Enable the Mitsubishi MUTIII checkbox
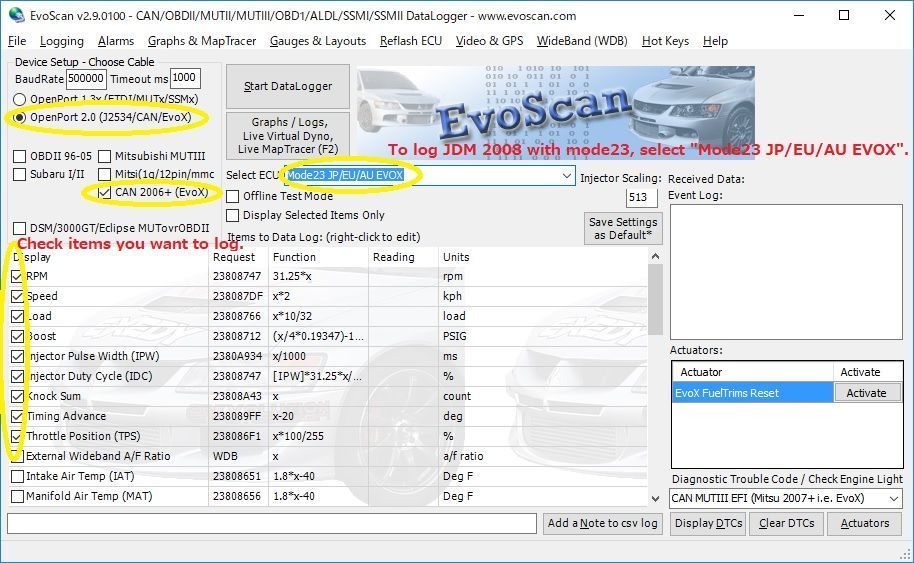Viewport: 914px width, 563px height. pyautogui.click(x=104, y=156)
